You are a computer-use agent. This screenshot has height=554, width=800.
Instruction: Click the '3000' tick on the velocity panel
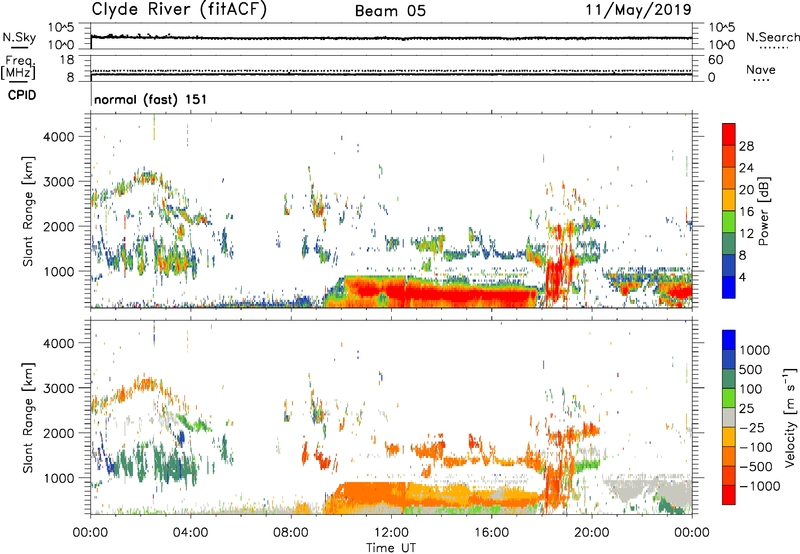(x=58, y=388)
